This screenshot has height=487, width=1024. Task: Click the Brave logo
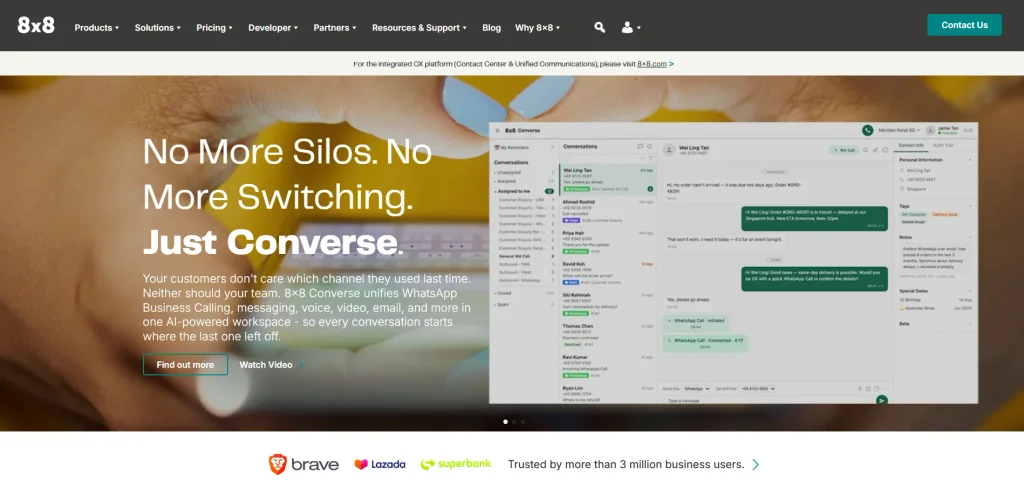click(304, 464)
